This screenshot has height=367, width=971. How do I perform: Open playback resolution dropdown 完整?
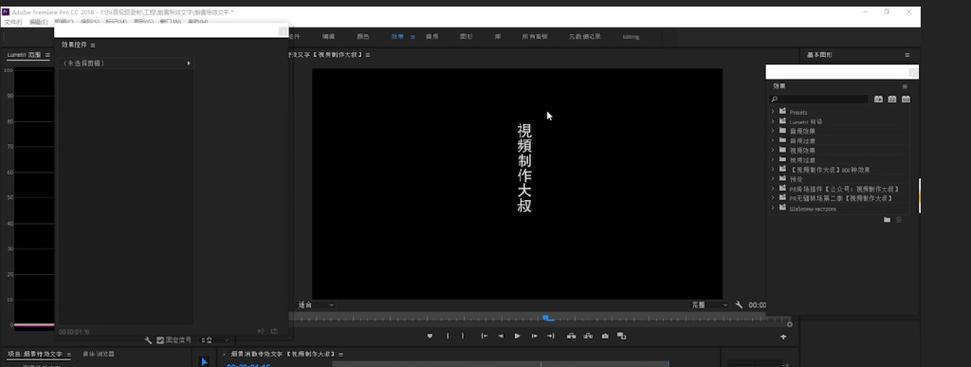710,305
